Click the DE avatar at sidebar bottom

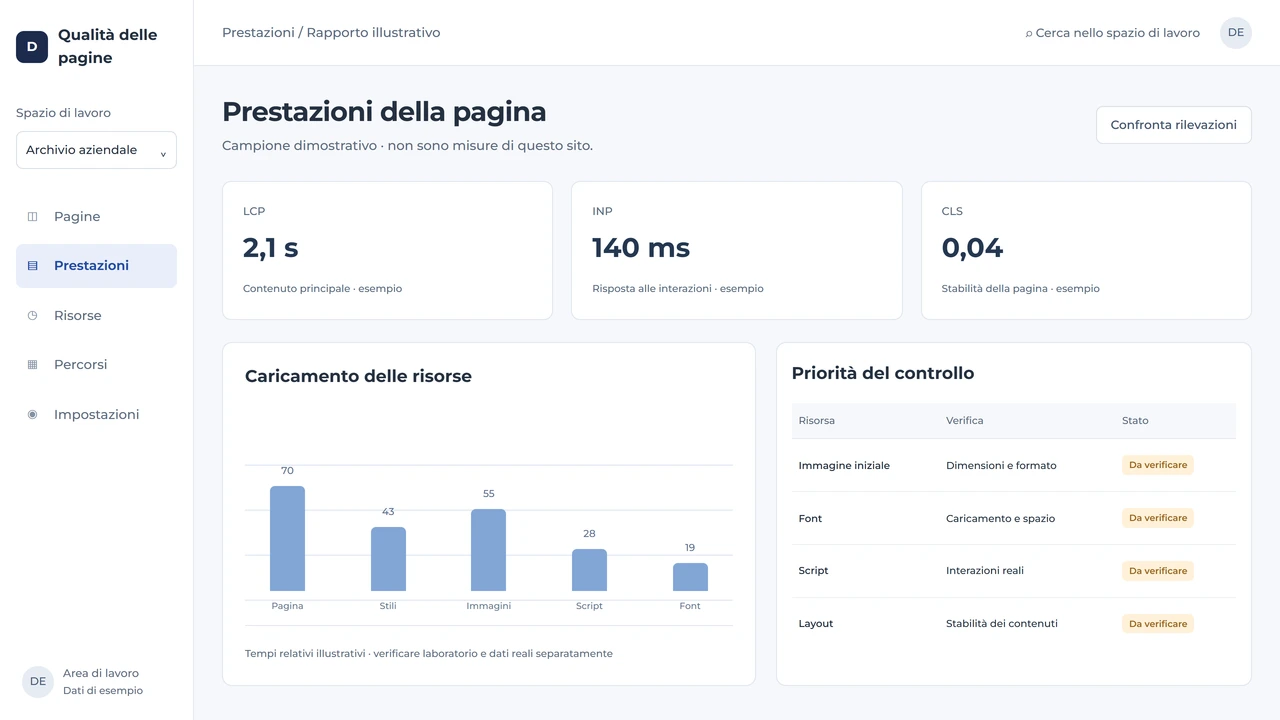38,682
